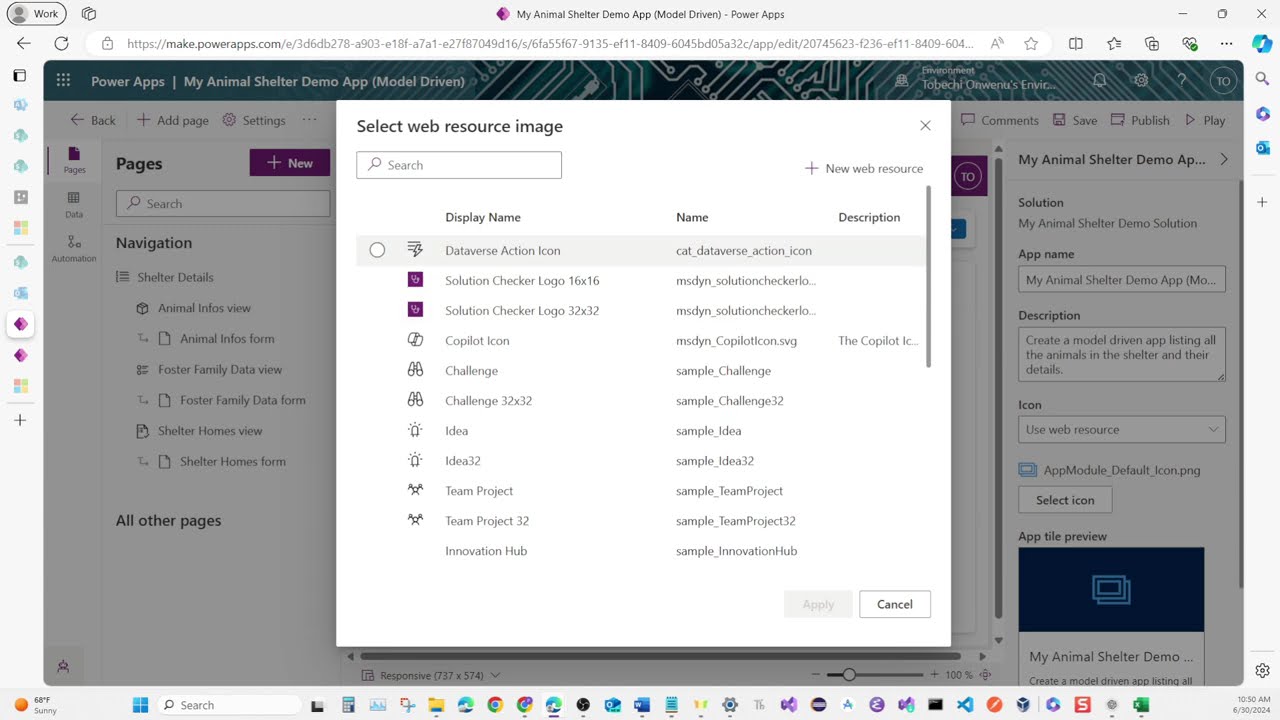Click the Challenge binoculars icon
Viewport: 1280px width, 720px height.
[415, 370]
